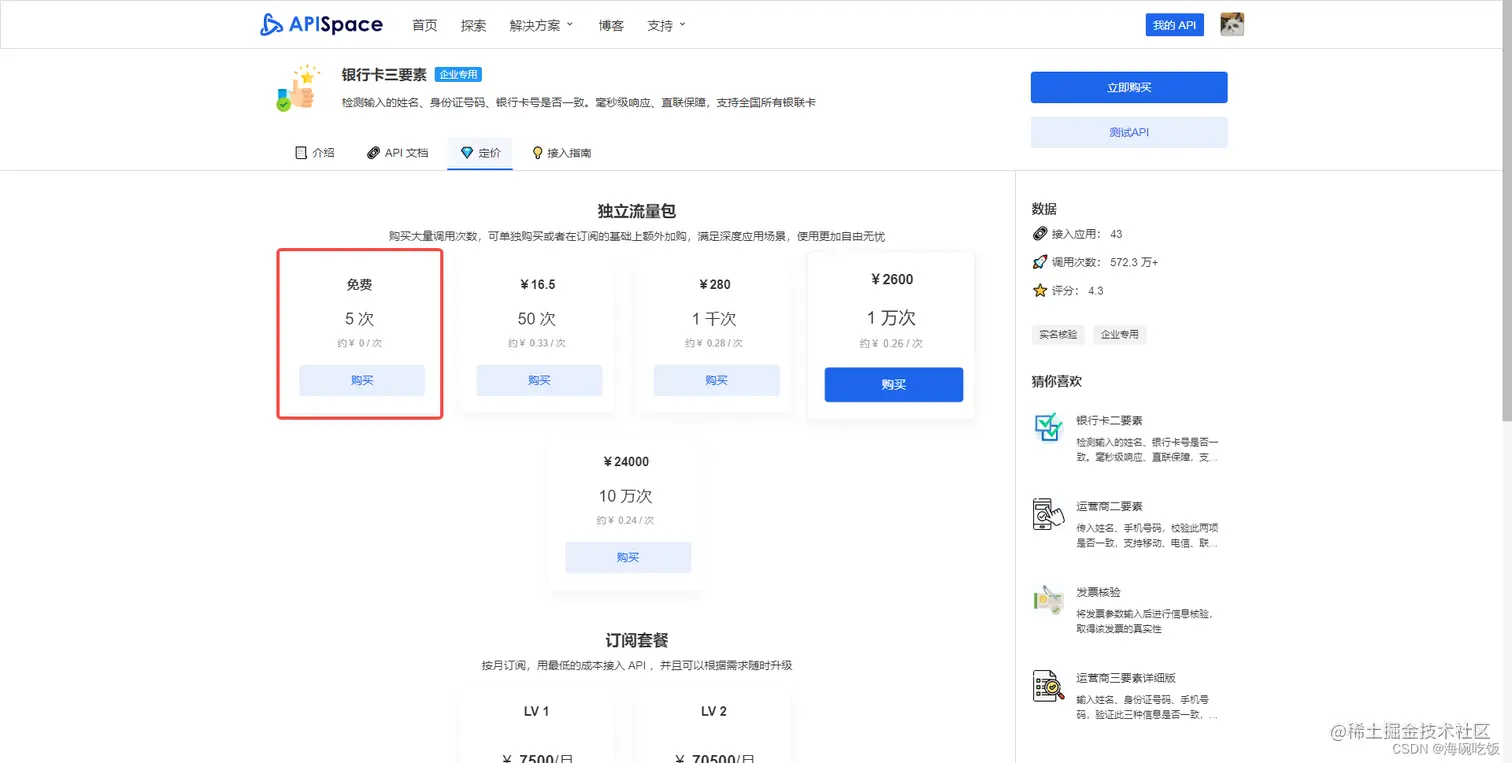Switch to the API 文档 tab
Screen dimensions: 1512x763
tap(397, 153)
